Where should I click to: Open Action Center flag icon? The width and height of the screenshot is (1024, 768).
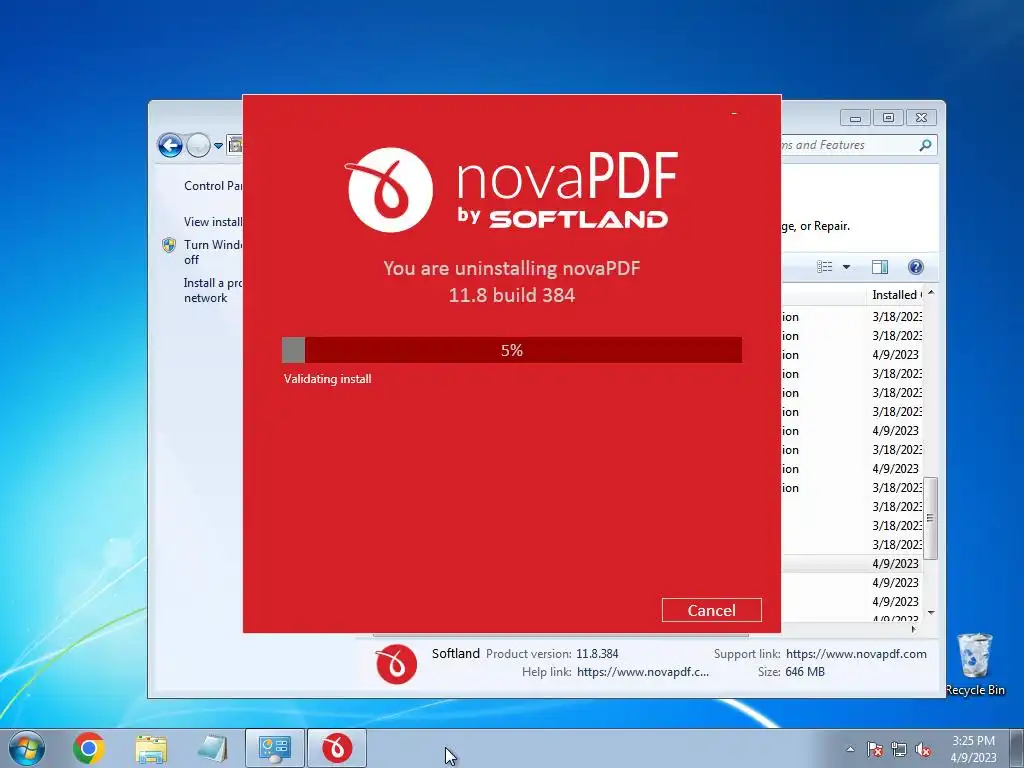tap(875, 749)
